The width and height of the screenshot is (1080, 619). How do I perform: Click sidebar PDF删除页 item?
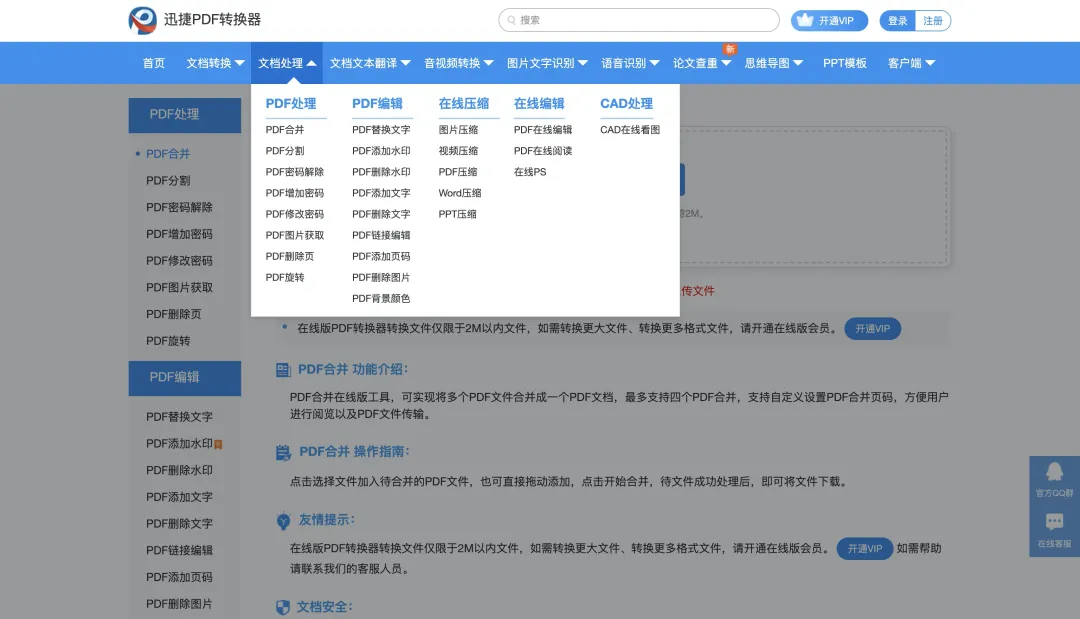click(174, 314)
